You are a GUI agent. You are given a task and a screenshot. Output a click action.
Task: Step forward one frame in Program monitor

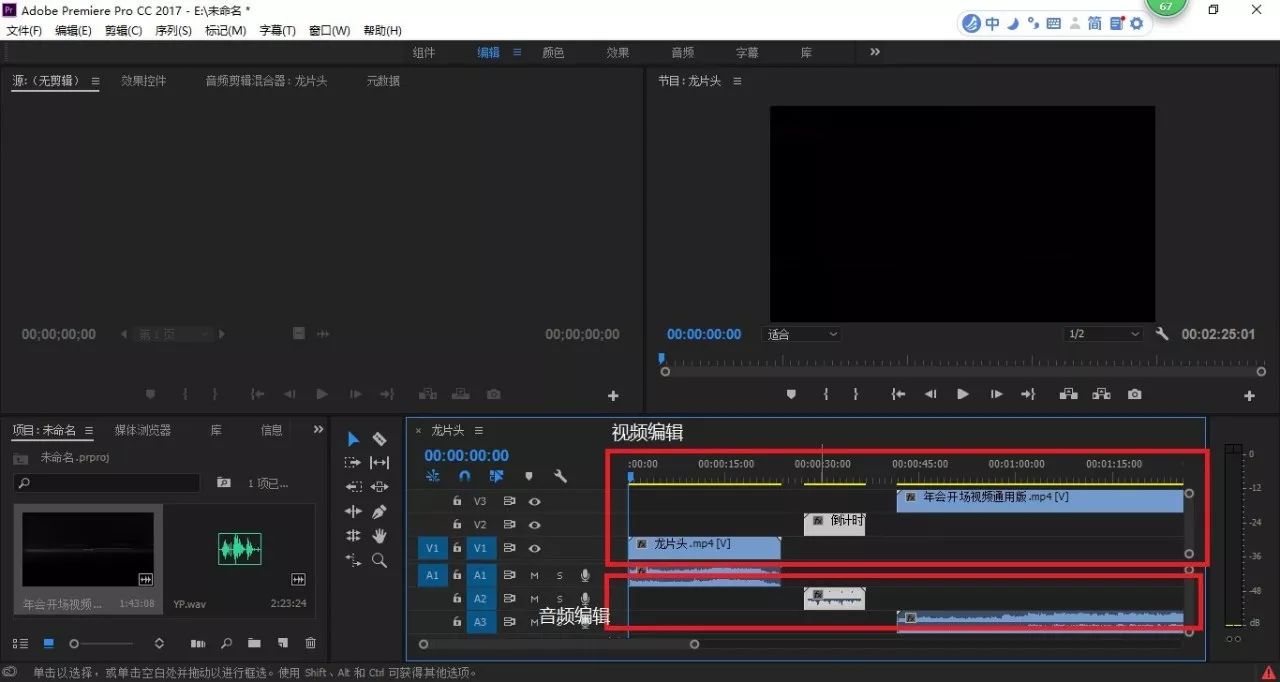tap(996, 394)
